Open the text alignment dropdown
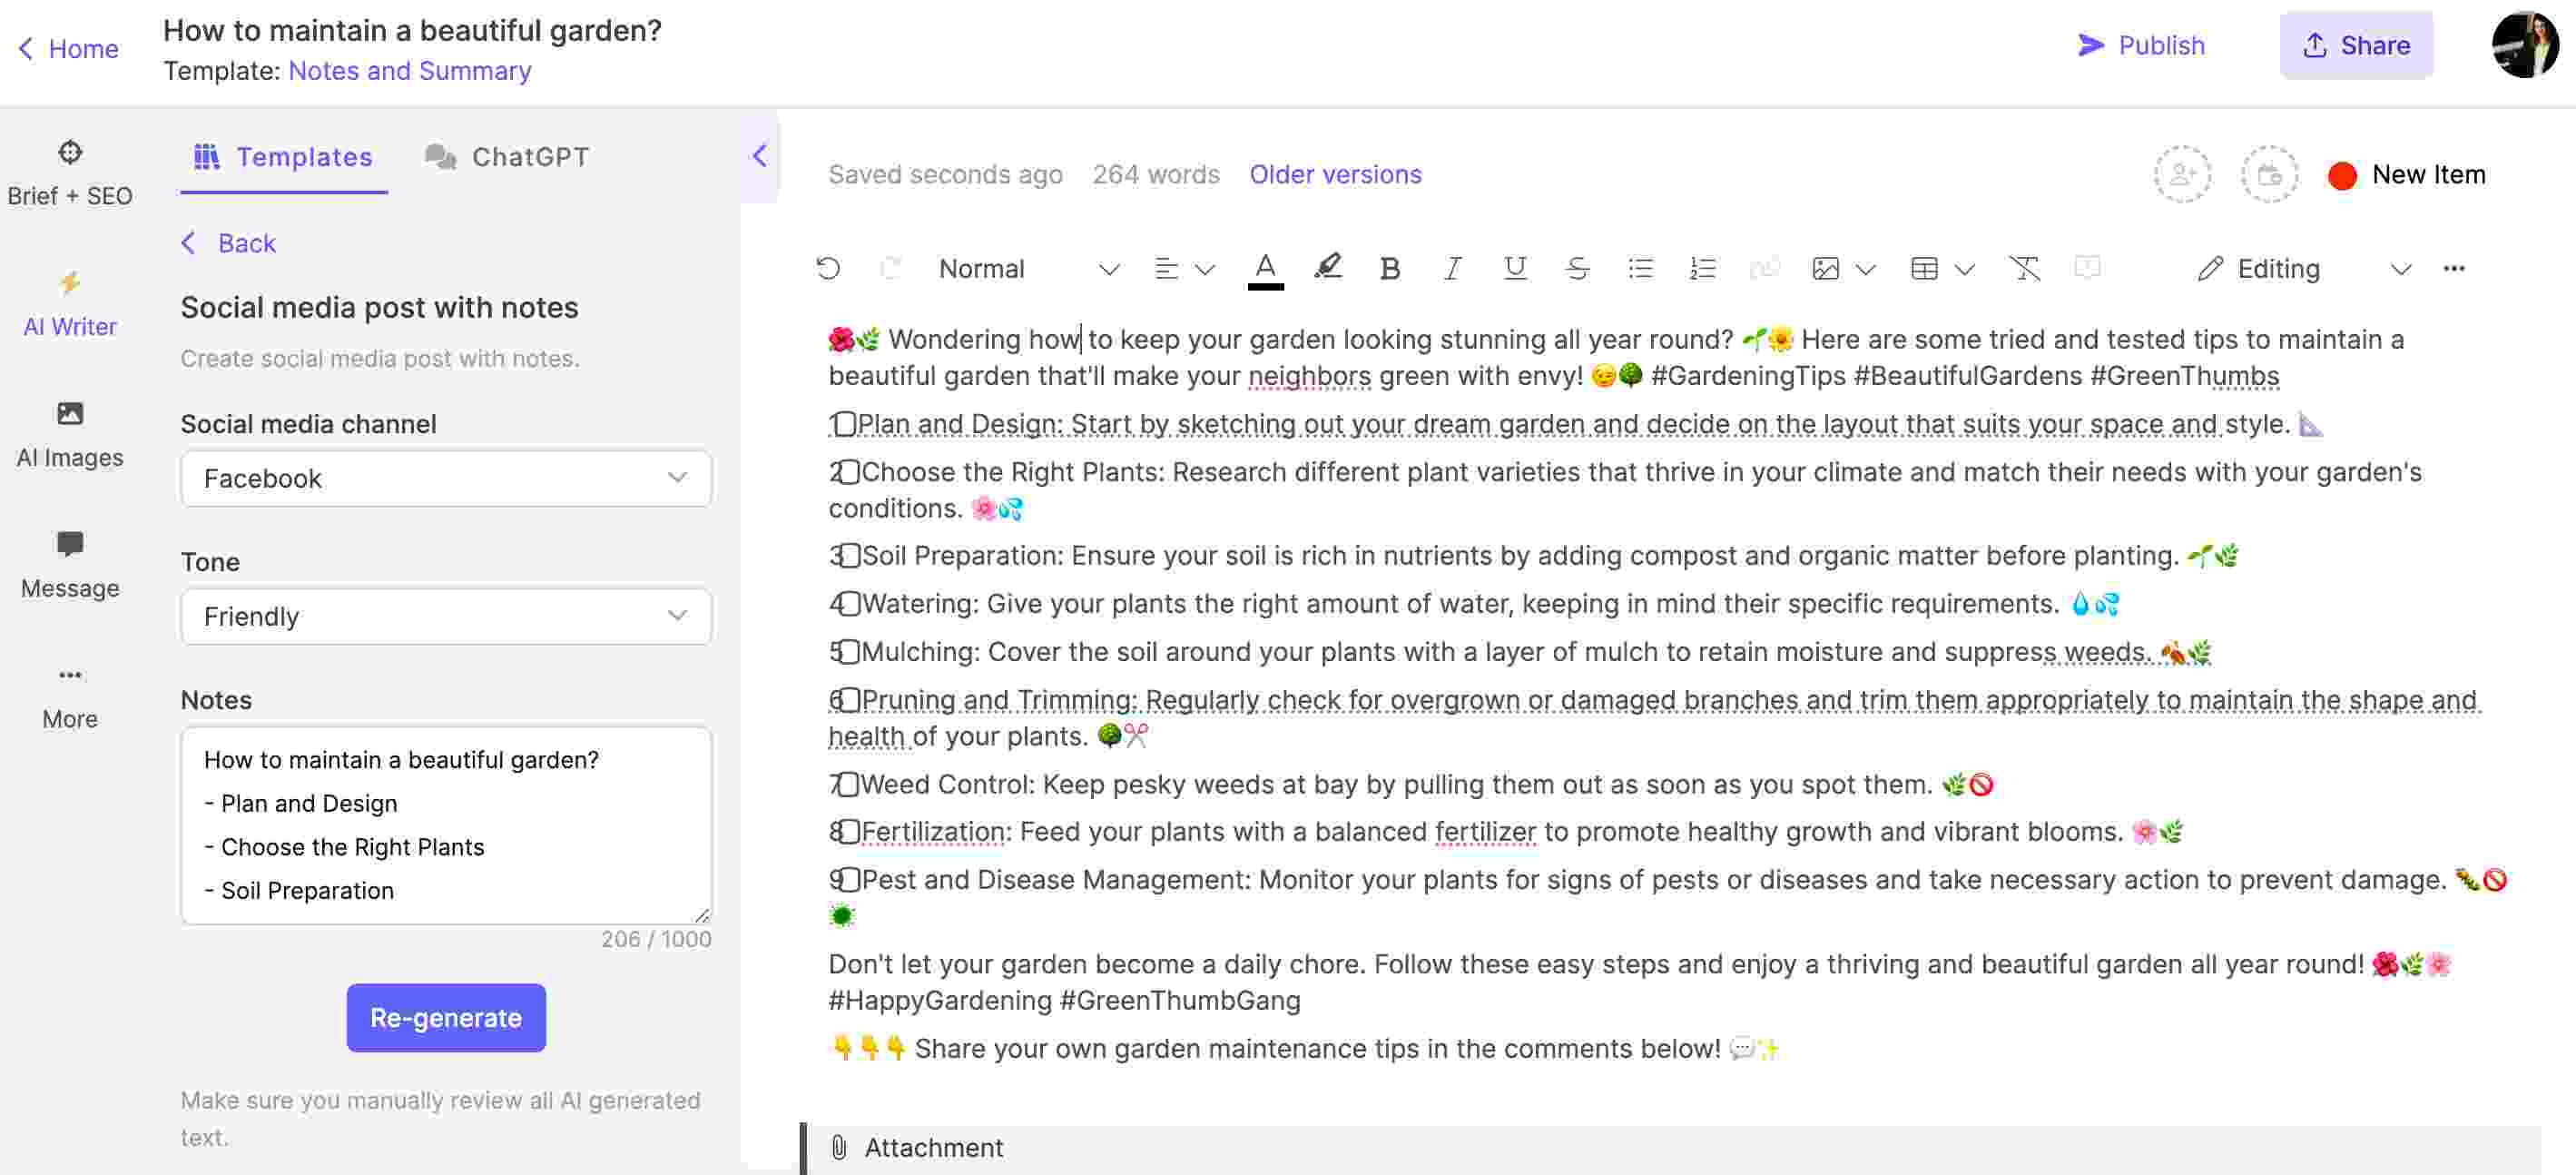 pyautogui.click(x=1181, y=266)
